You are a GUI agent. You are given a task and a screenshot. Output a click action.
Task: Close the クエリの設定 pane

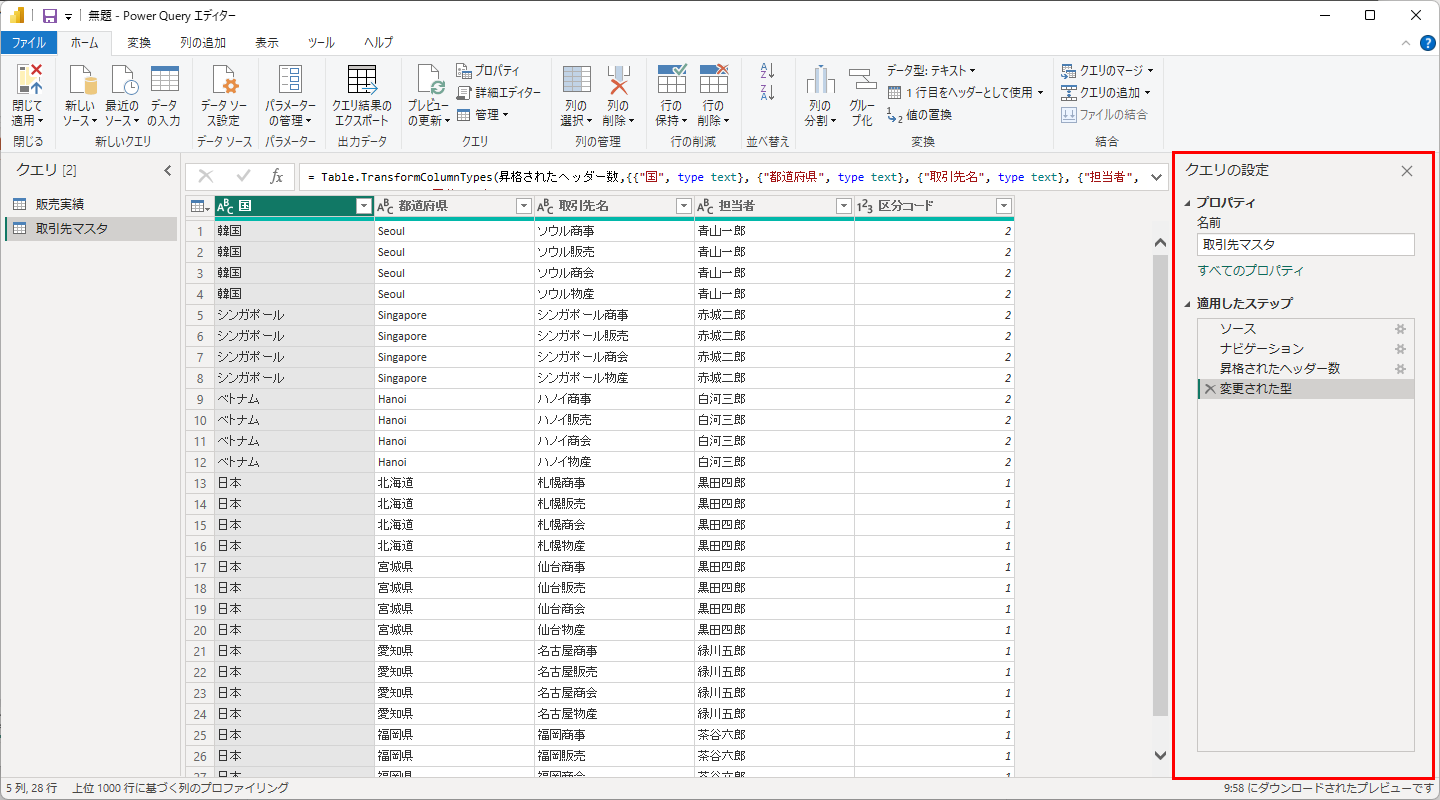(x=1407, y=171)
